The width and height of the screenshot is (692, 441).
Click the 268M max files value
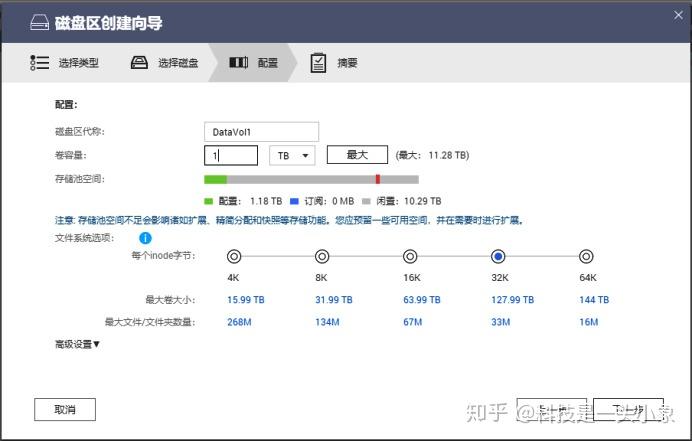pyautogui.click(x=239, y=322)
